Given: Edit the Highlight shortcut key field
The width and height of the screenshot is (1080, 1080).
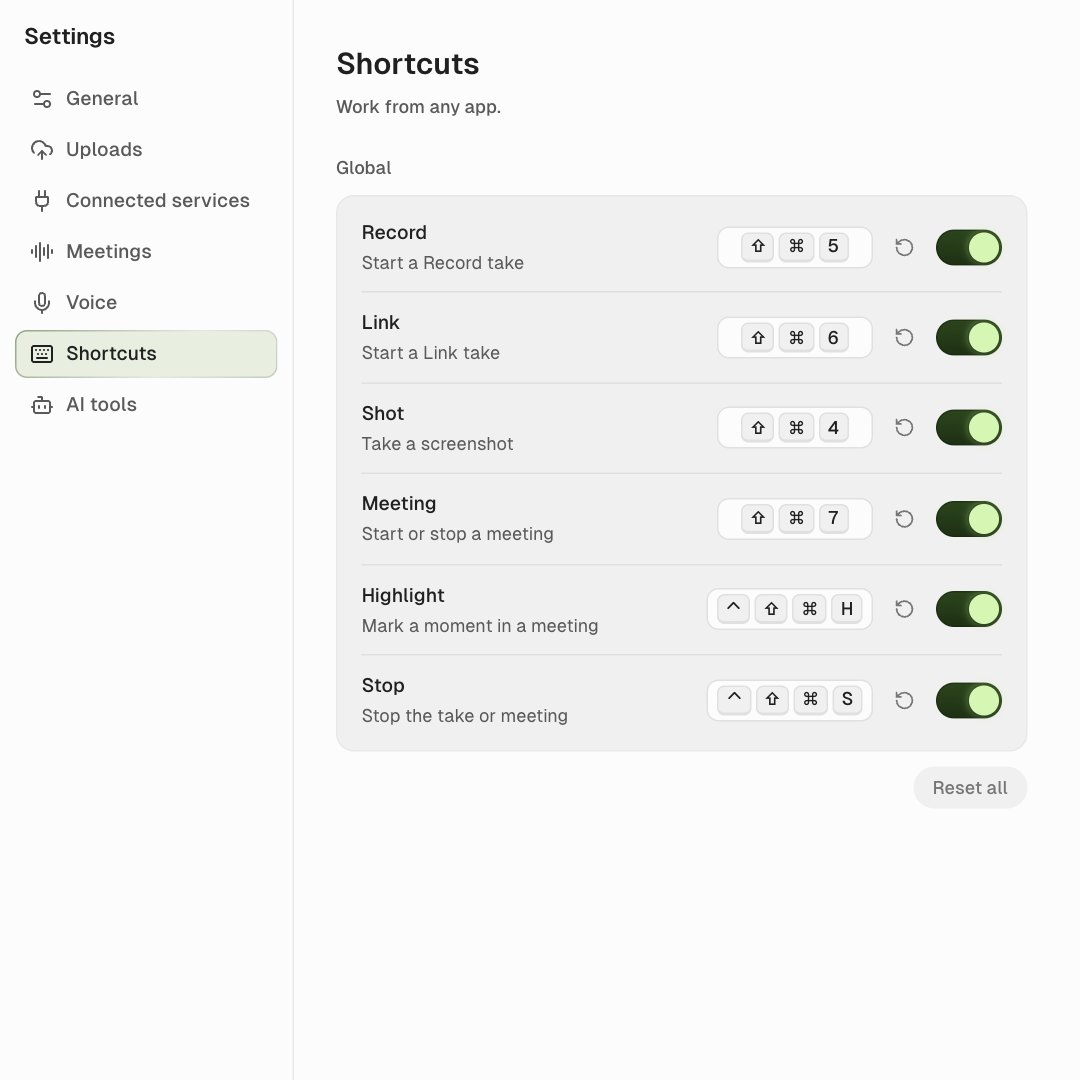Looking at the screenshot, I should (x=789, y=609).
